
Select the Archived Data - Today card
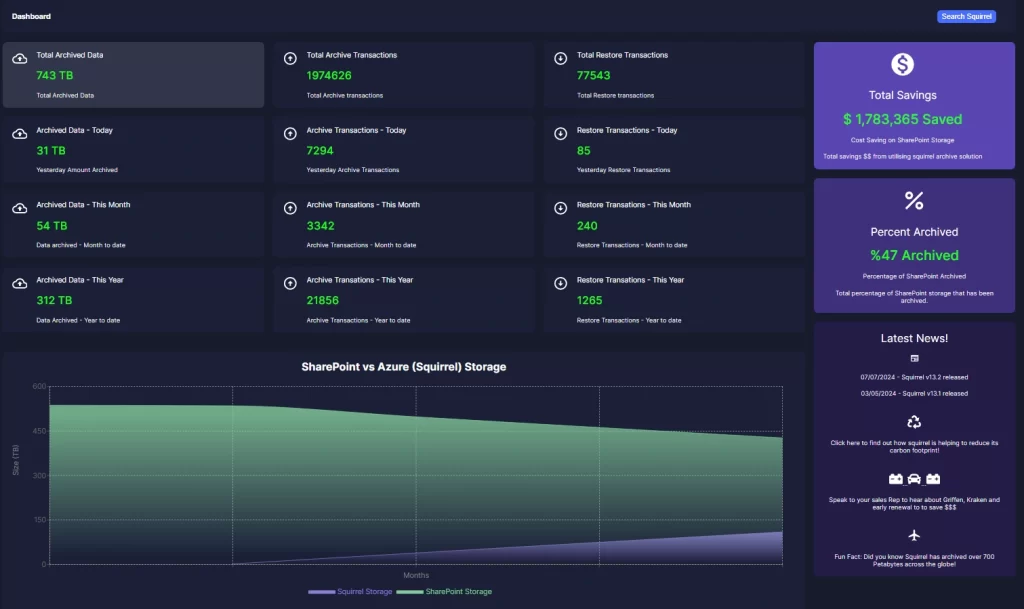coord(133,149)
